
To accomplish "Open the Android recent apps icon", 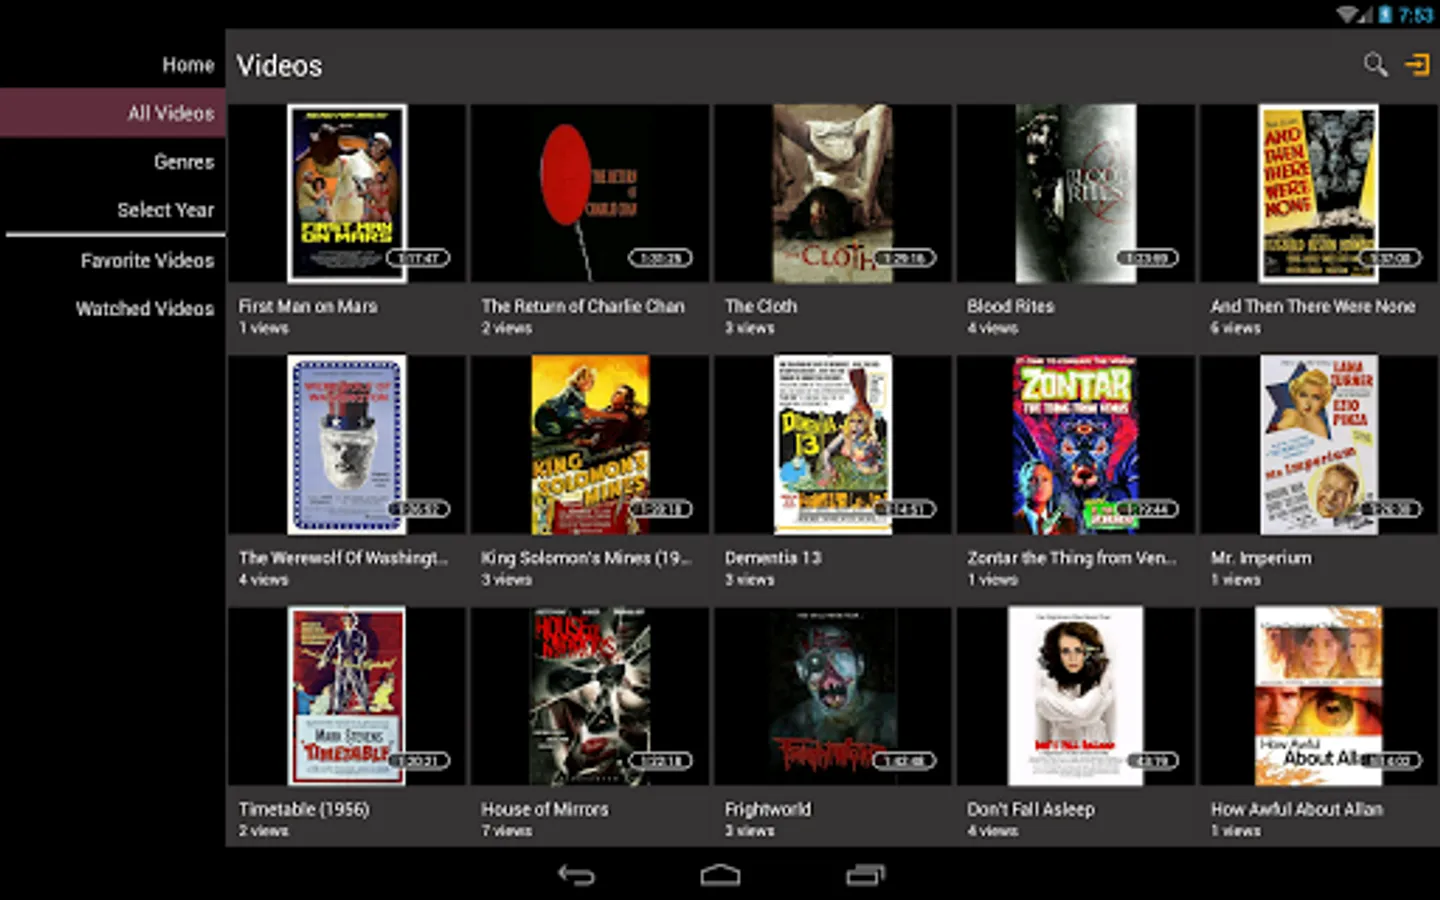I will [865, 875].
